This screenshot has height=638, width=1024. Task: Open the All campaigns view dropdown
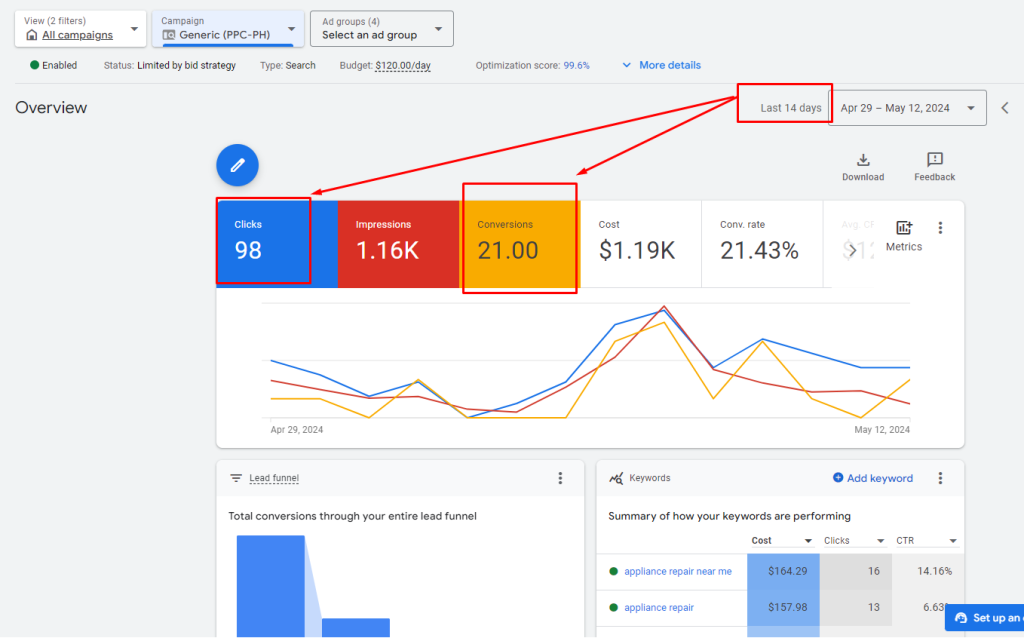click(78, 29)
